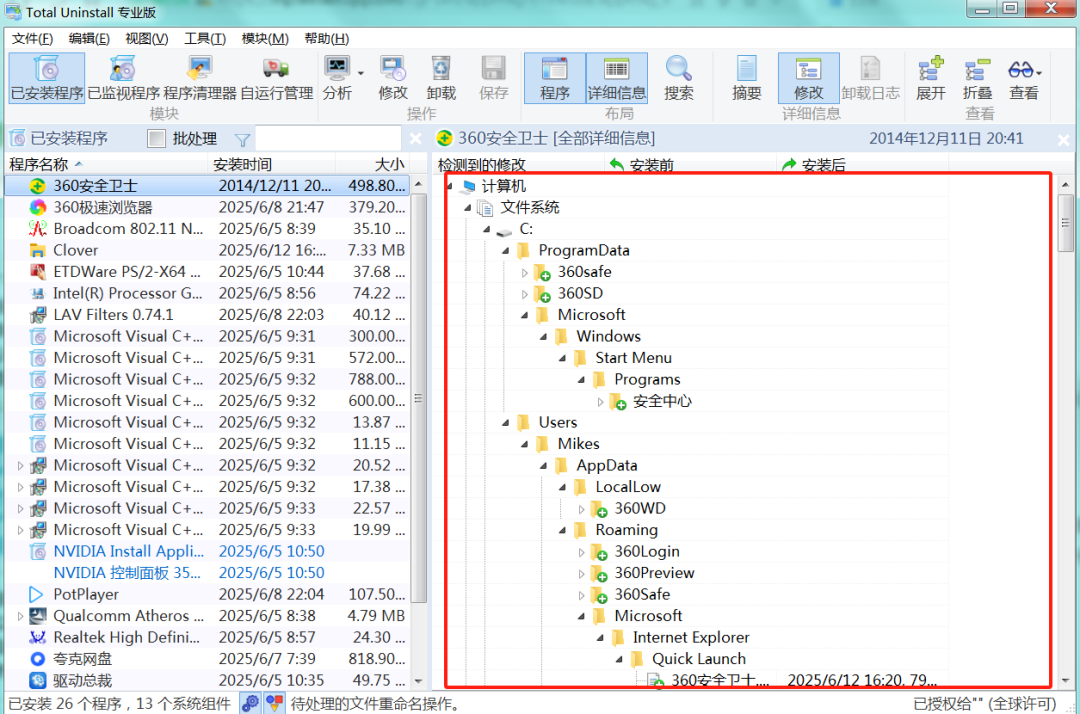Open the 模块(M) menu
Image resolution: width=1080 pixels, height=714 pixels.
[x=265, y=39]
